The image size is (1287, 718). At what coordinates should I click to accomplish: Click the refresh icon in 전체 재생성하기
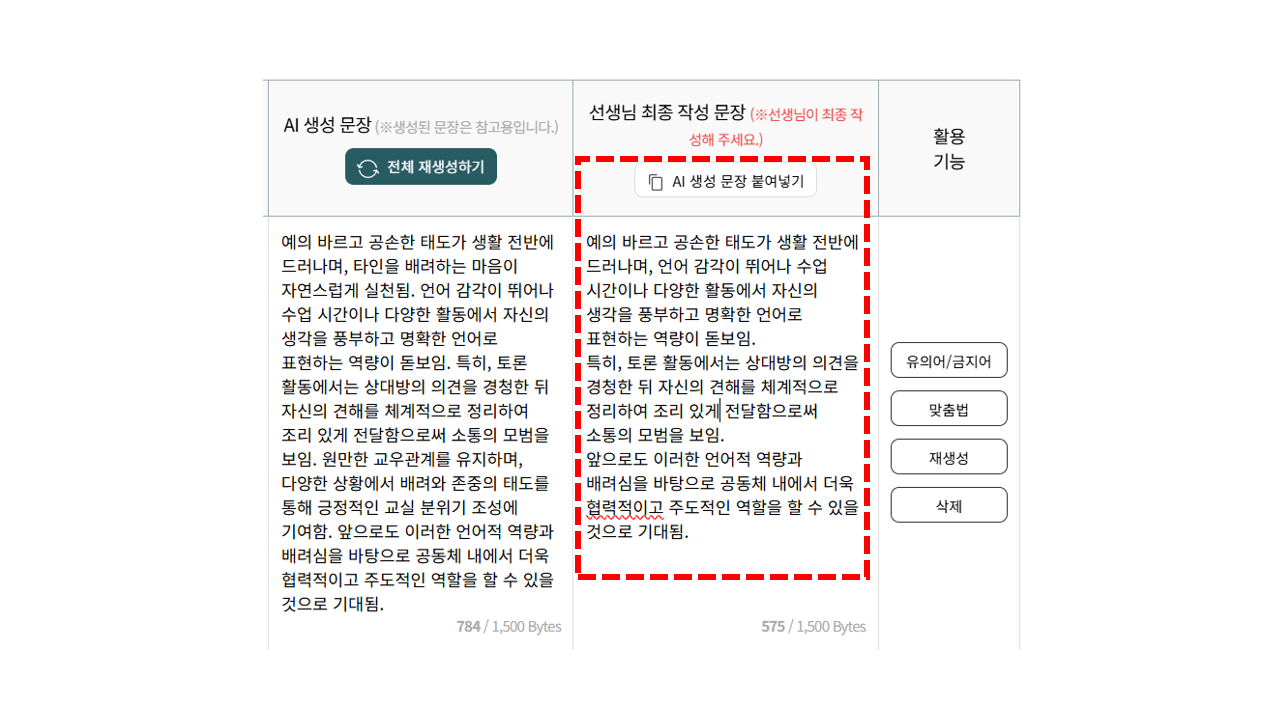(x=367, y=168)
